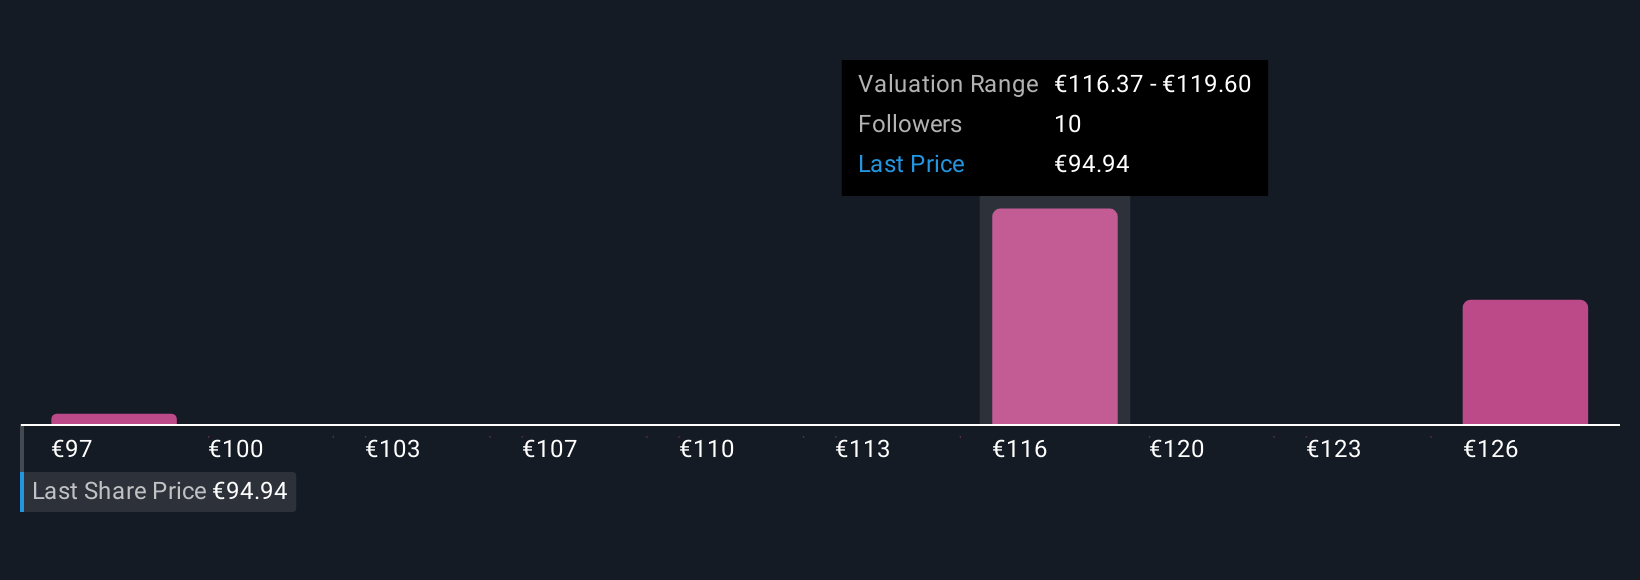
Task: Click the Last Share Price €94.94 label
Action: [x=159, y=491]
